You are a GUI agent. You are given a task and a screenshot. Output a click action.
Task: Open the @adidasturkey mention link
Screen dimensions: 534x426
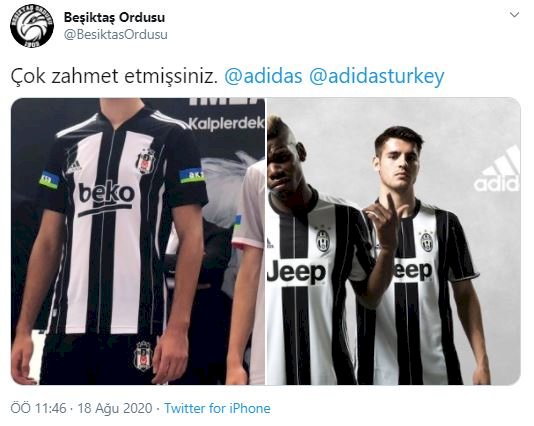377,77
